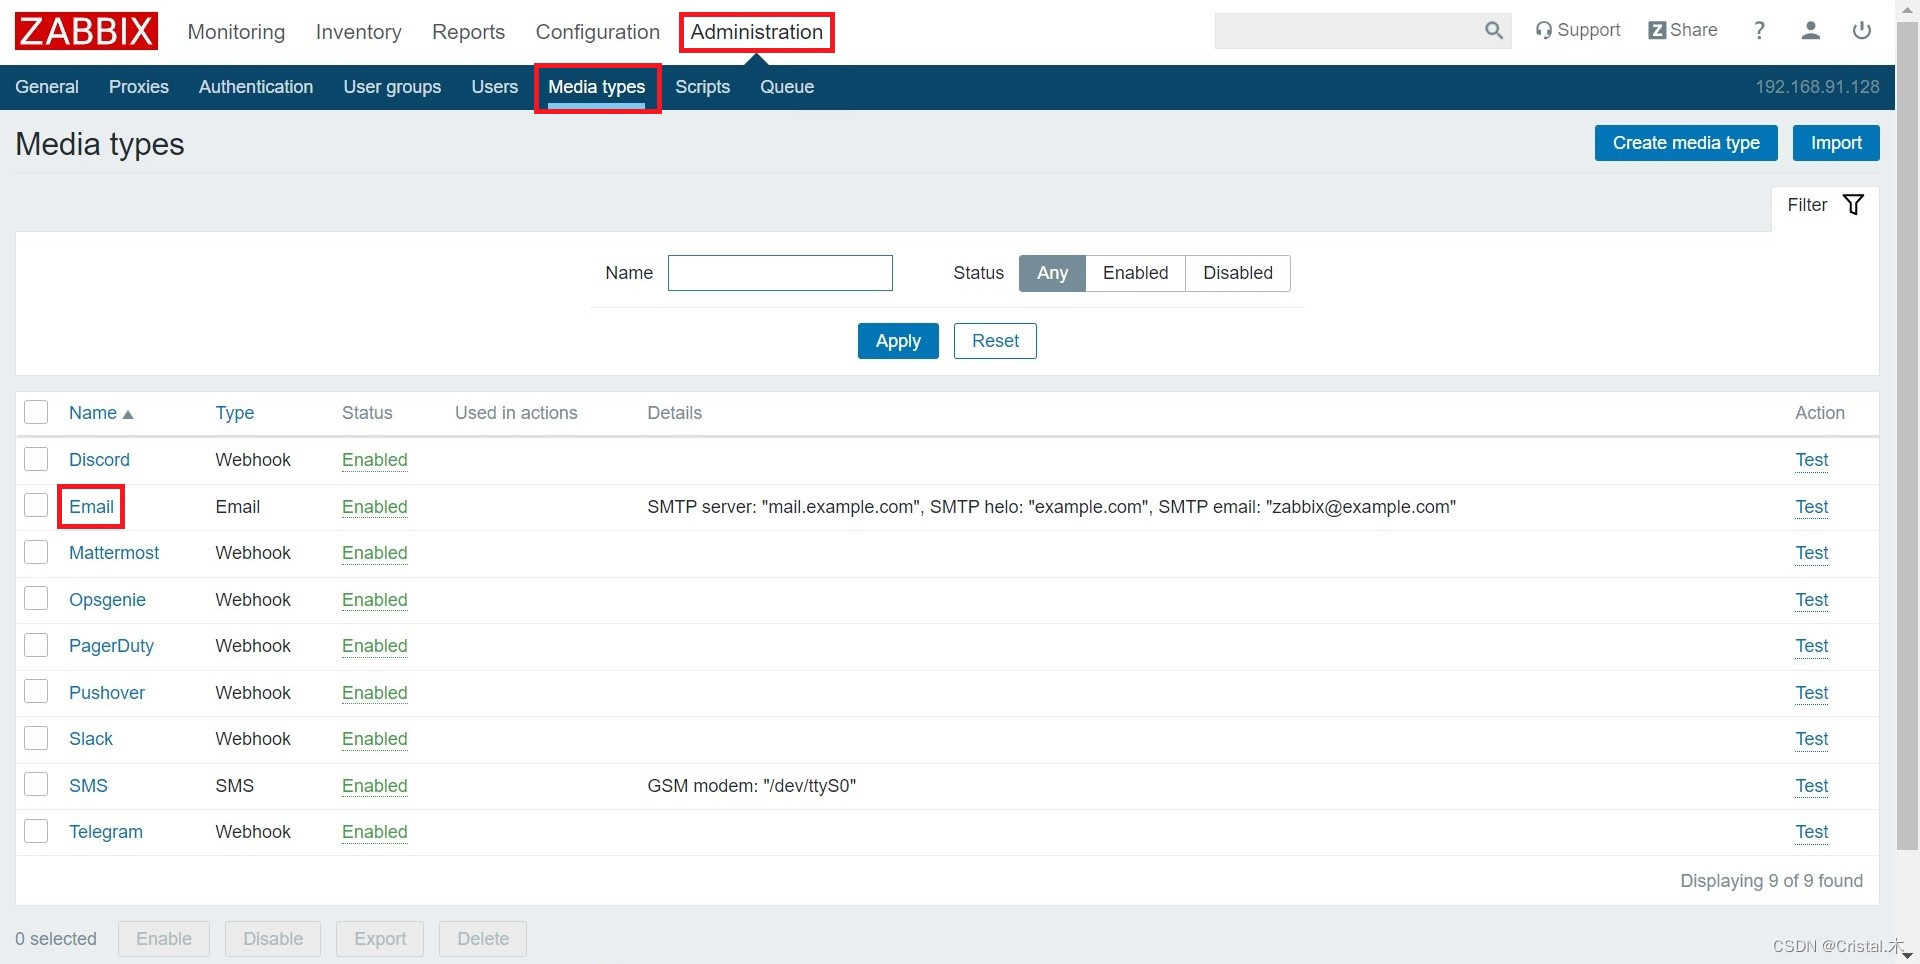Go to the Authentication submenu
The height and width of the screenshot is (964, 1920).
point(256,87)
